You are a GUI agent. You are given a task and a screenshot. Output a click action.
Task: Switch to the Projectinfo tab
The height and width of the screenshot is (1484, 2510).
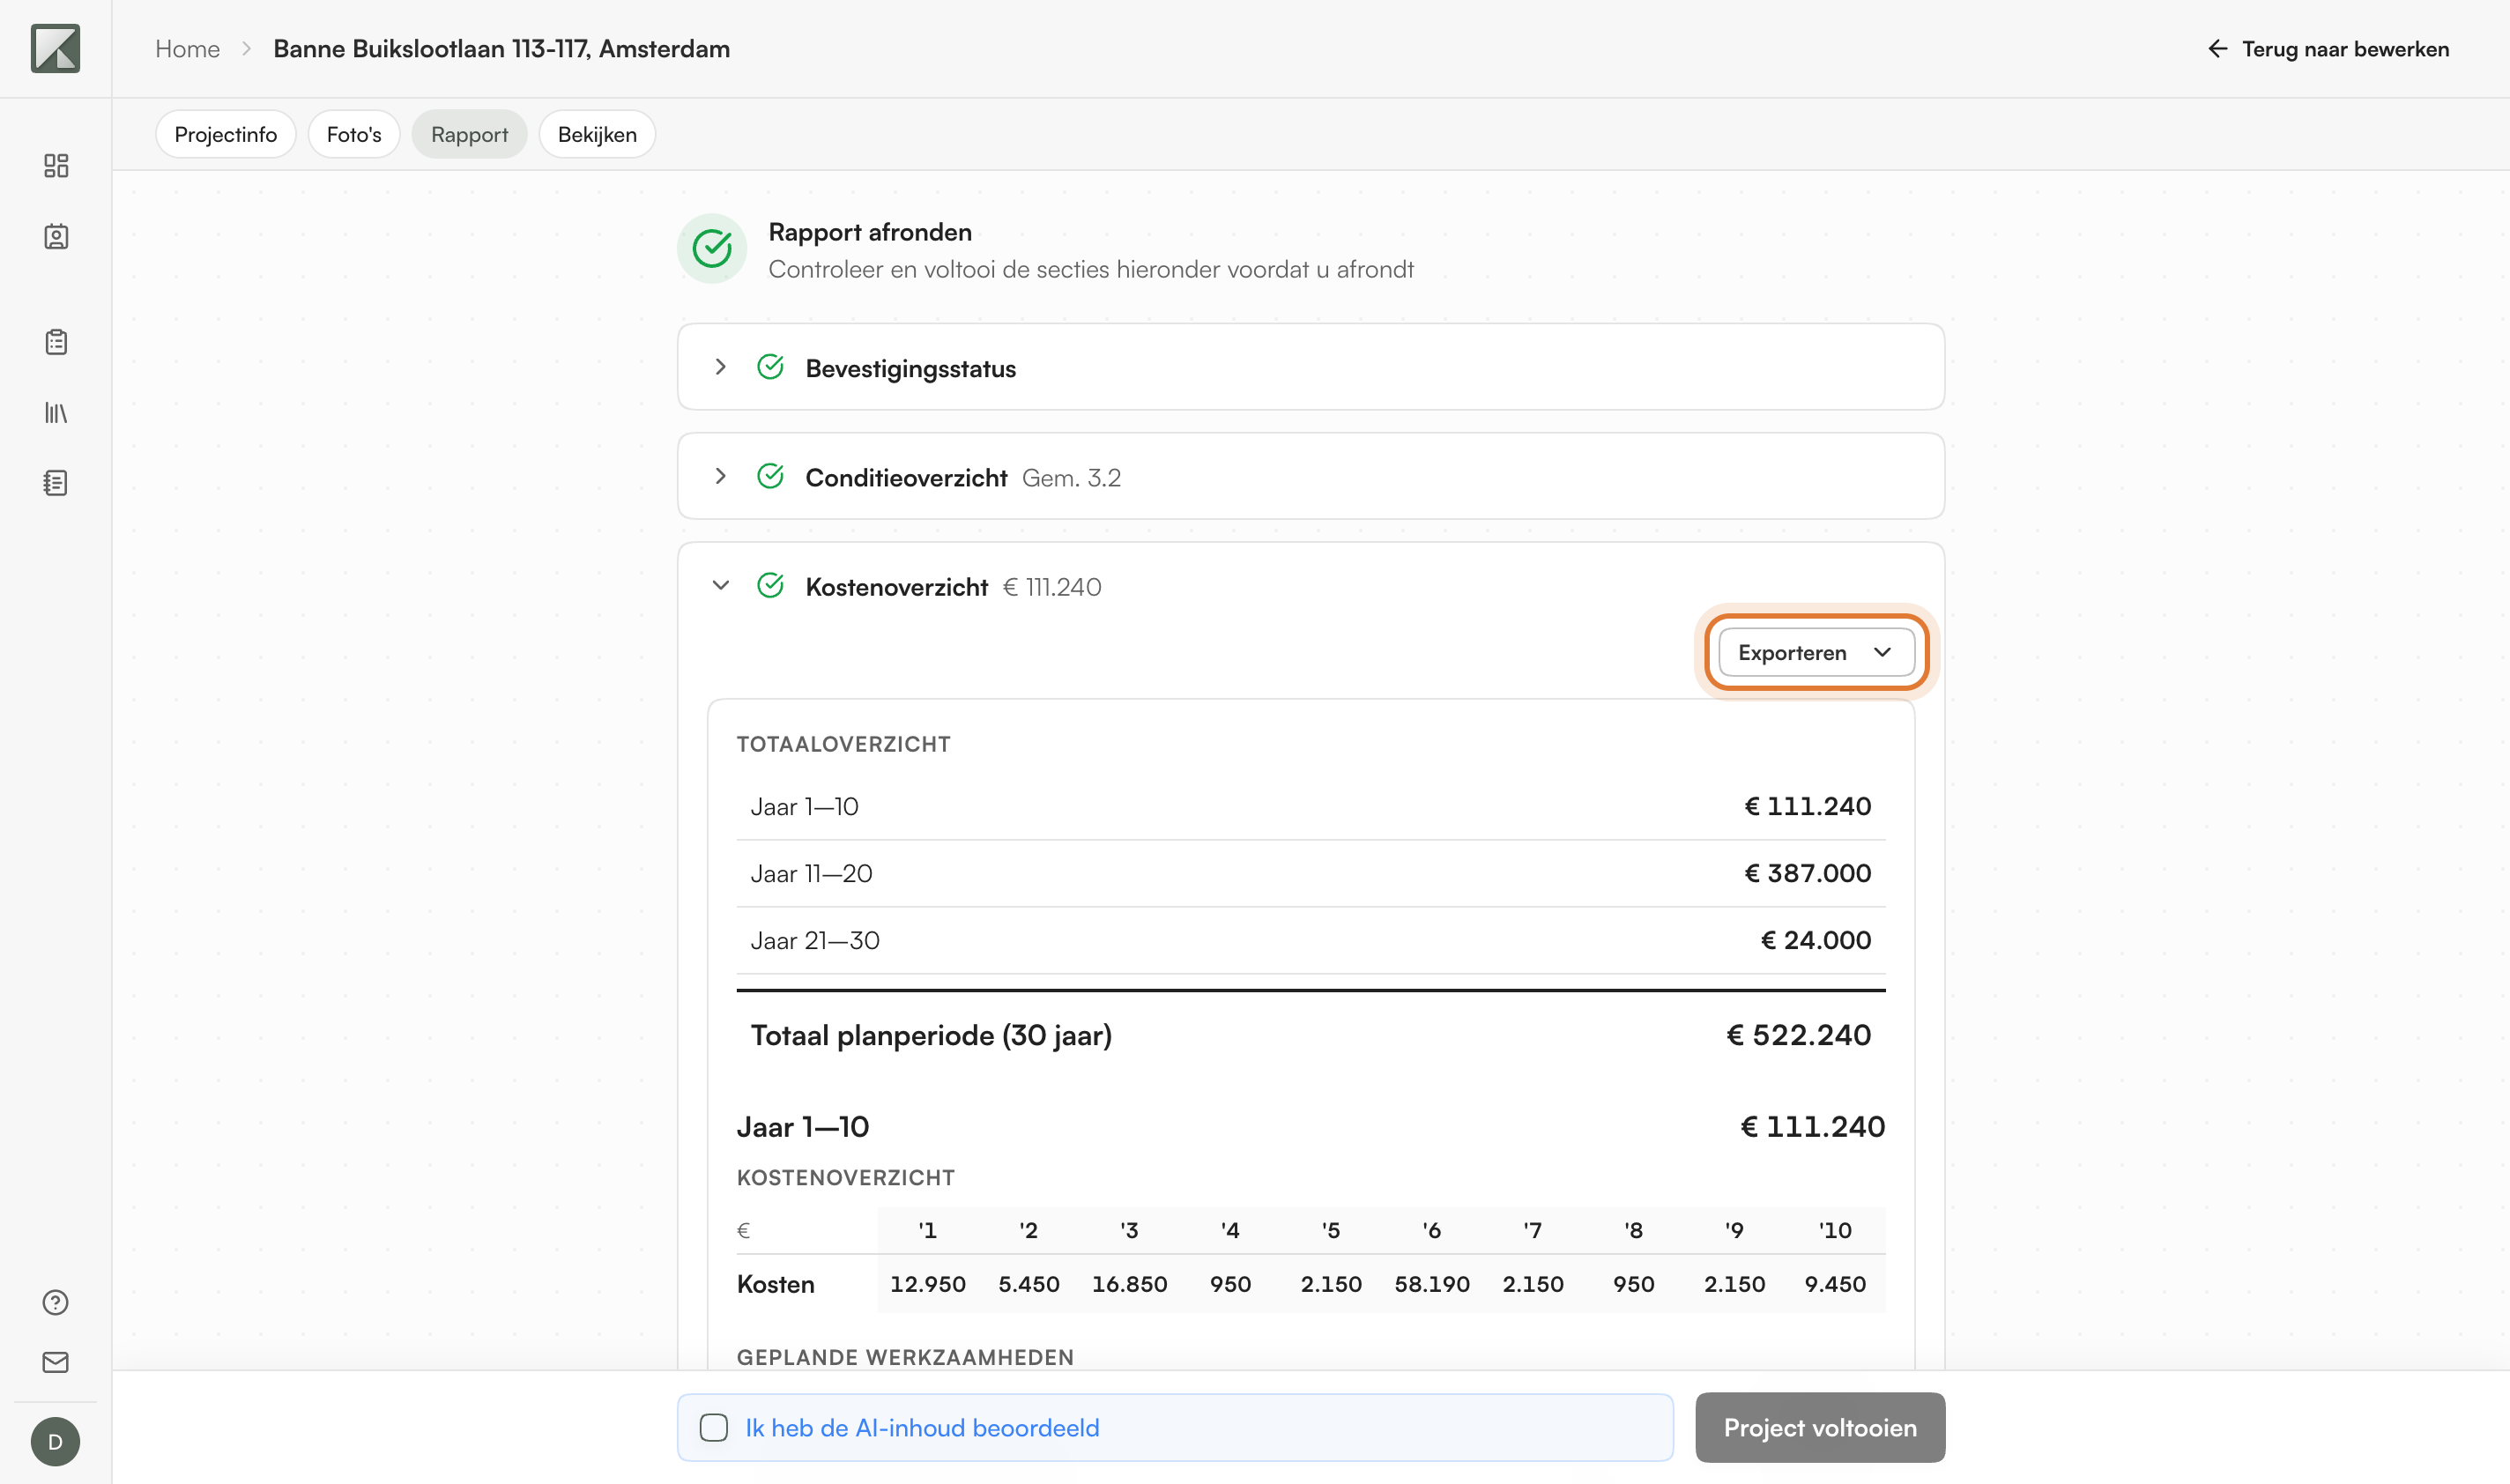click(226, 134)
